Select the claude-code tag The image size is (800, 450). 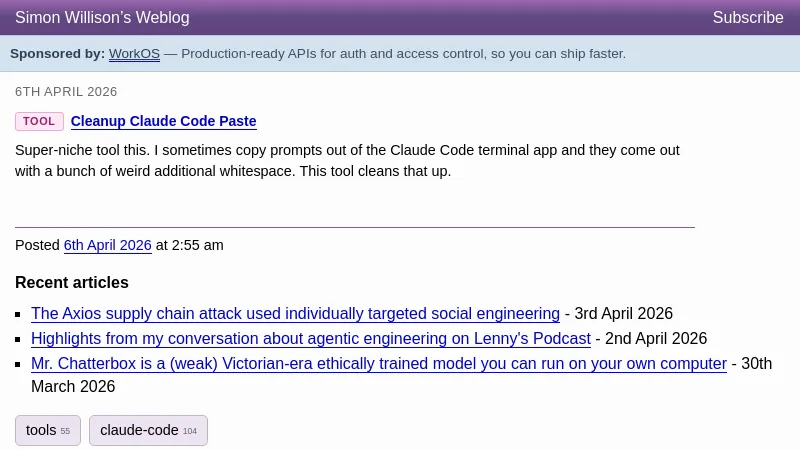[148, 431]
